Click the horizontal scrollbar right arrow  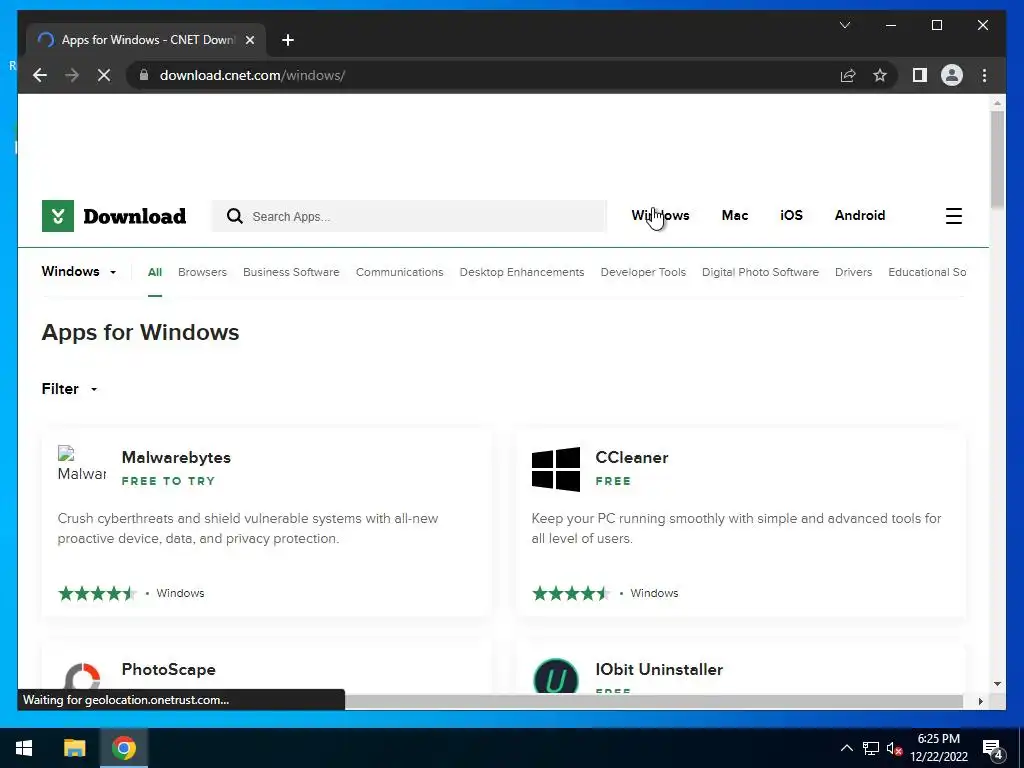(980, 701)
